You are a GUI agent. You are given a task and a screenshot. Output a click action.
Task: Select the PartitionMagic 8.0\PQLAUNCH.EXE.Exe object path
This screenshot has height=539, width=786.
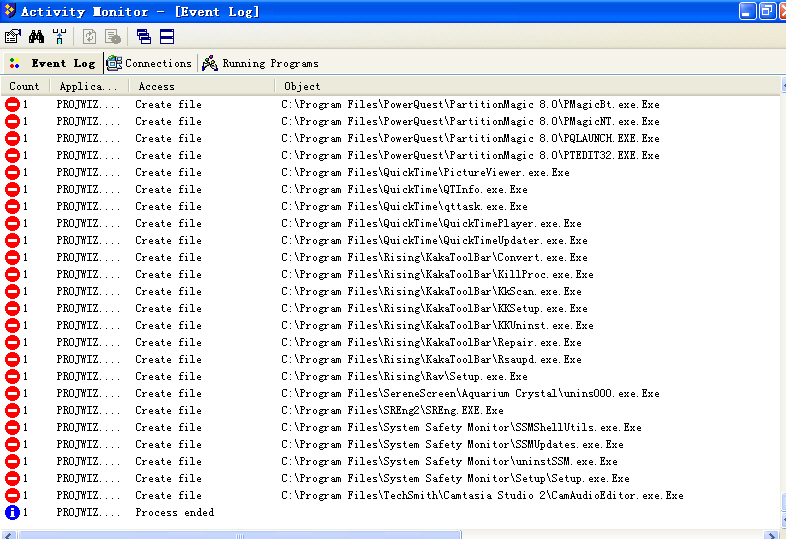470,138
